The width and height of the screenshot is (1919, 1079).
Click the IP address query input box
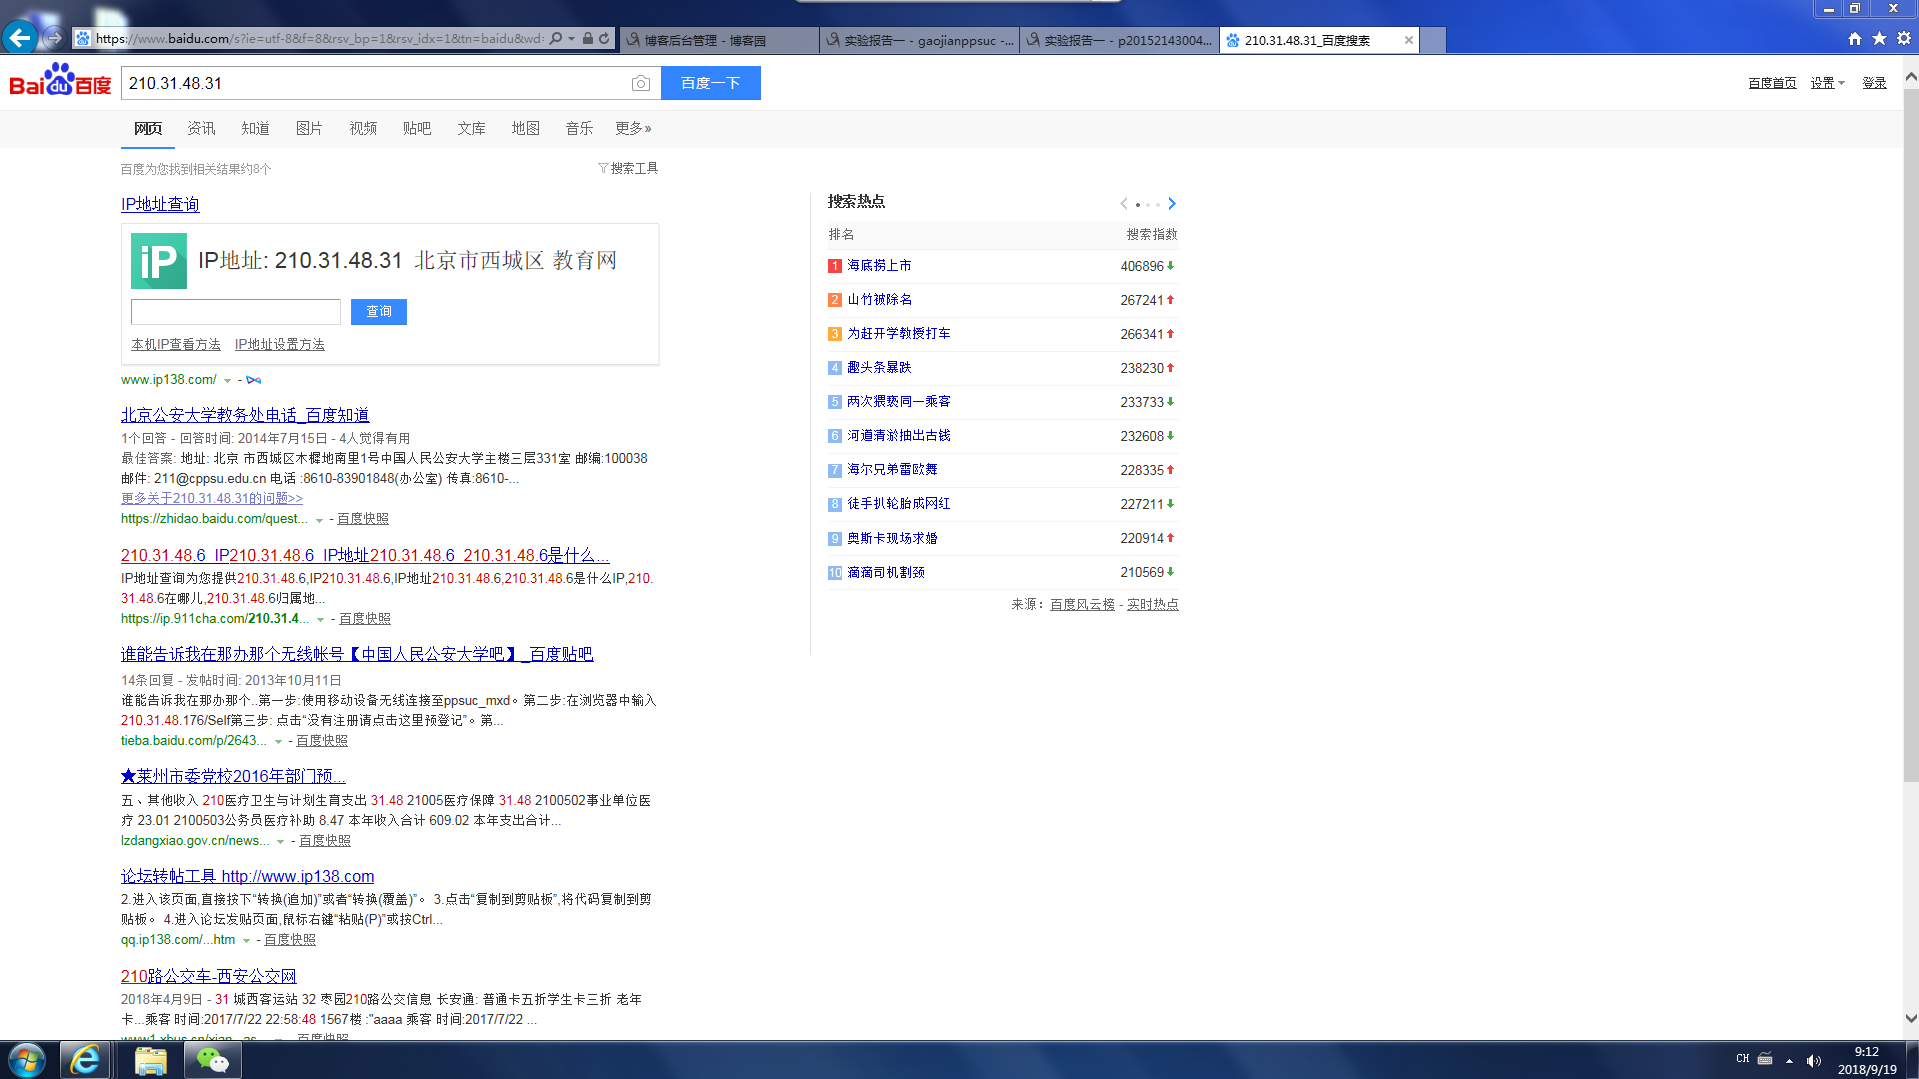(x=236, y=312)
